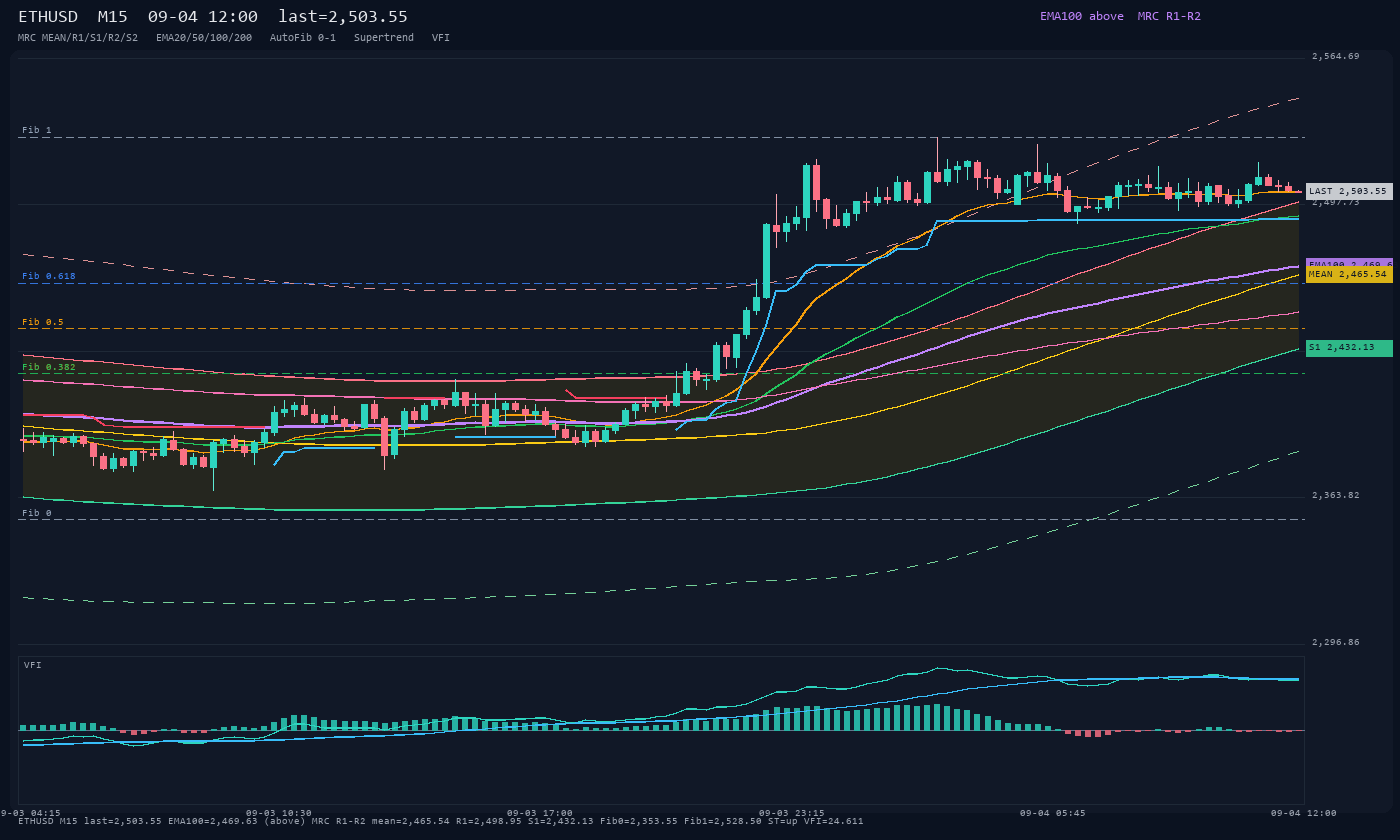Viewport: 1400px width, 840px height.
Task: Click 'ST=up' in the footer status line
Action: (783, 821)
